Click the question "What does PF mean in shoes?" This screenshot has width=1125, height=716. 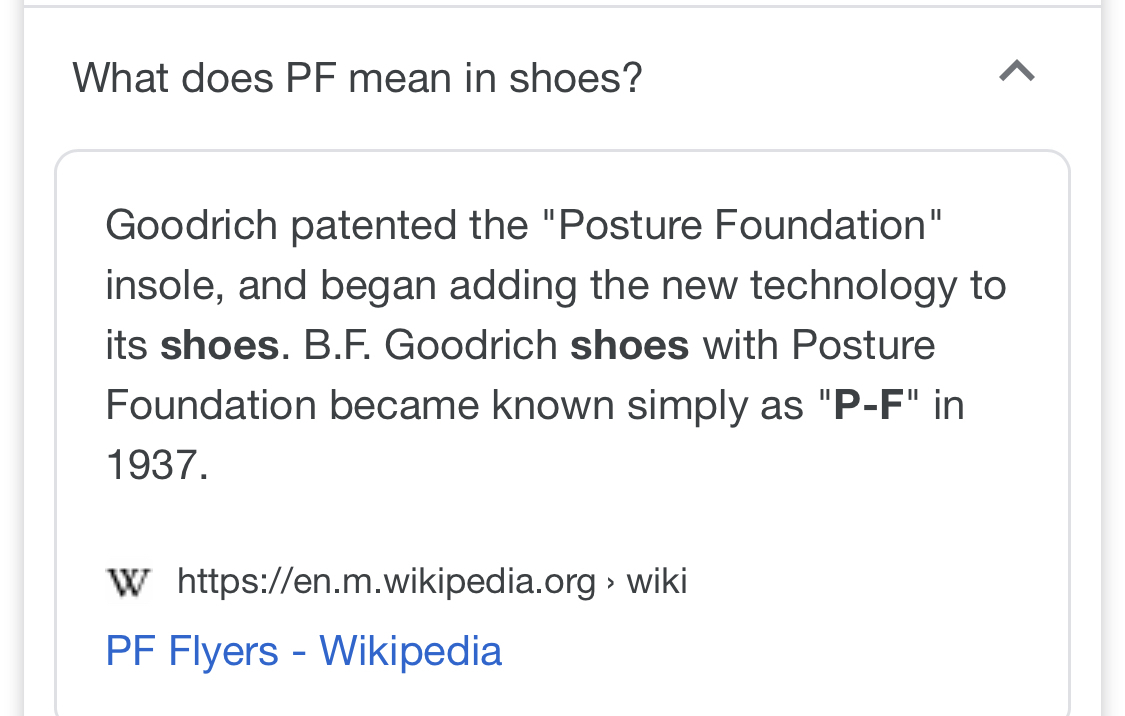(x=357, y=77)
